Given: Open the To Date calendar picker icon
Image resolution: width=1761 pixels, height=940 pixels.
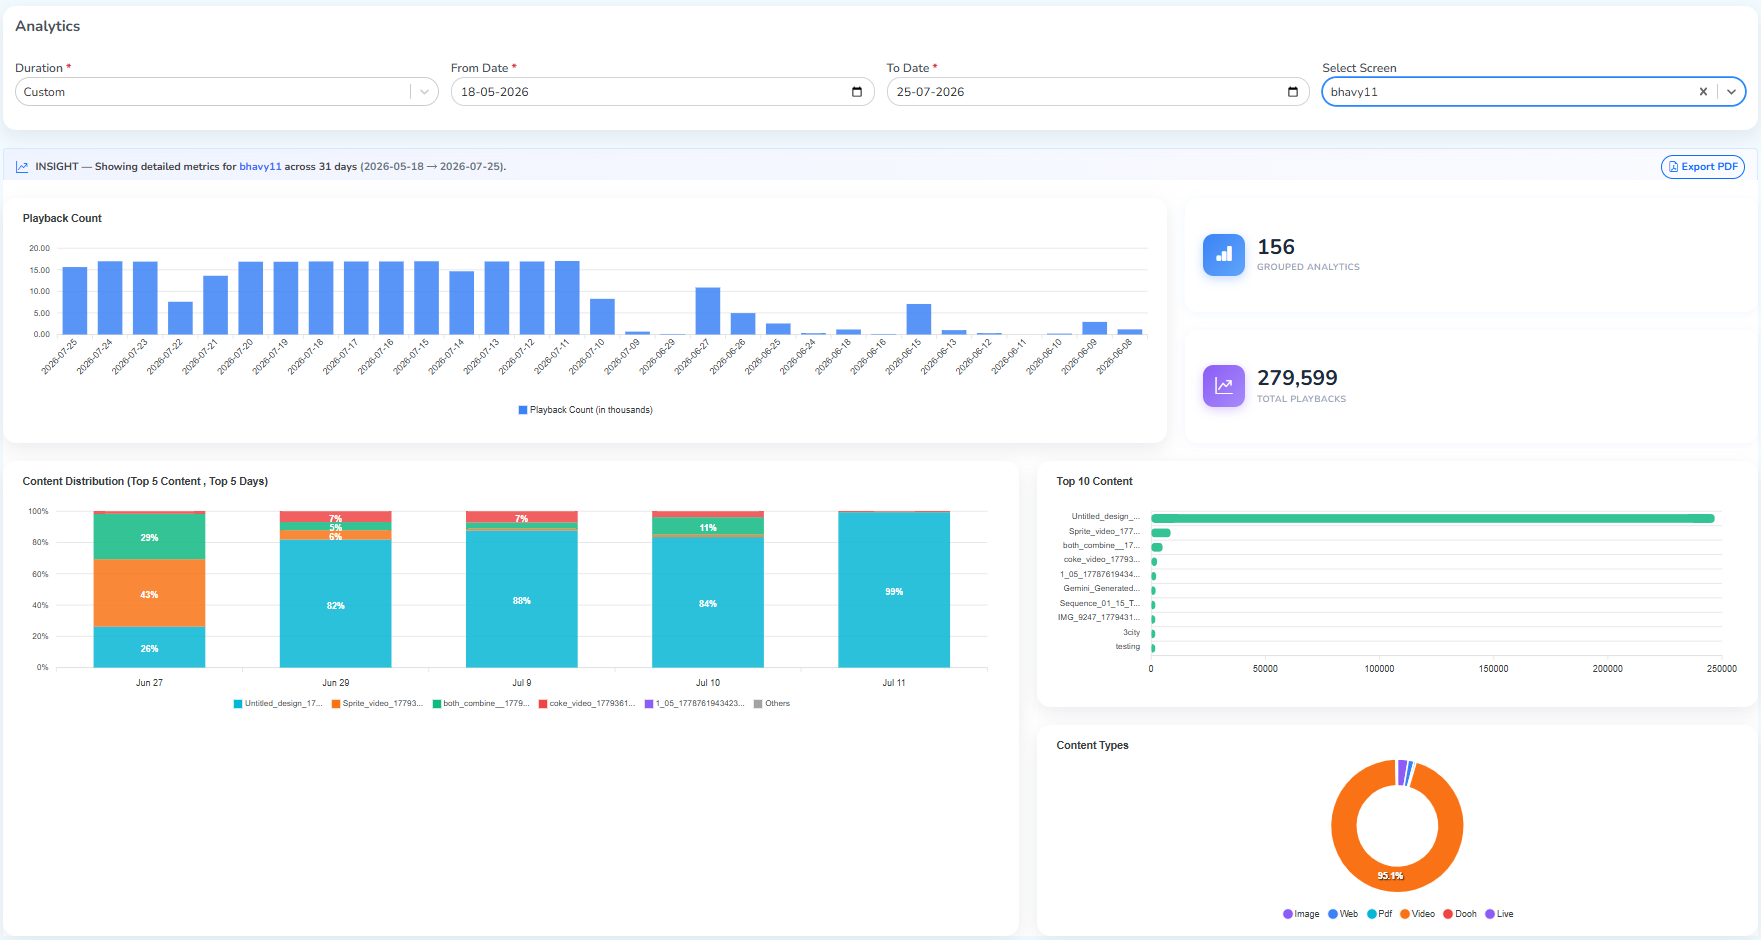Looking at the screenshot, I should pyautogui.click(x=1293, y=92).
